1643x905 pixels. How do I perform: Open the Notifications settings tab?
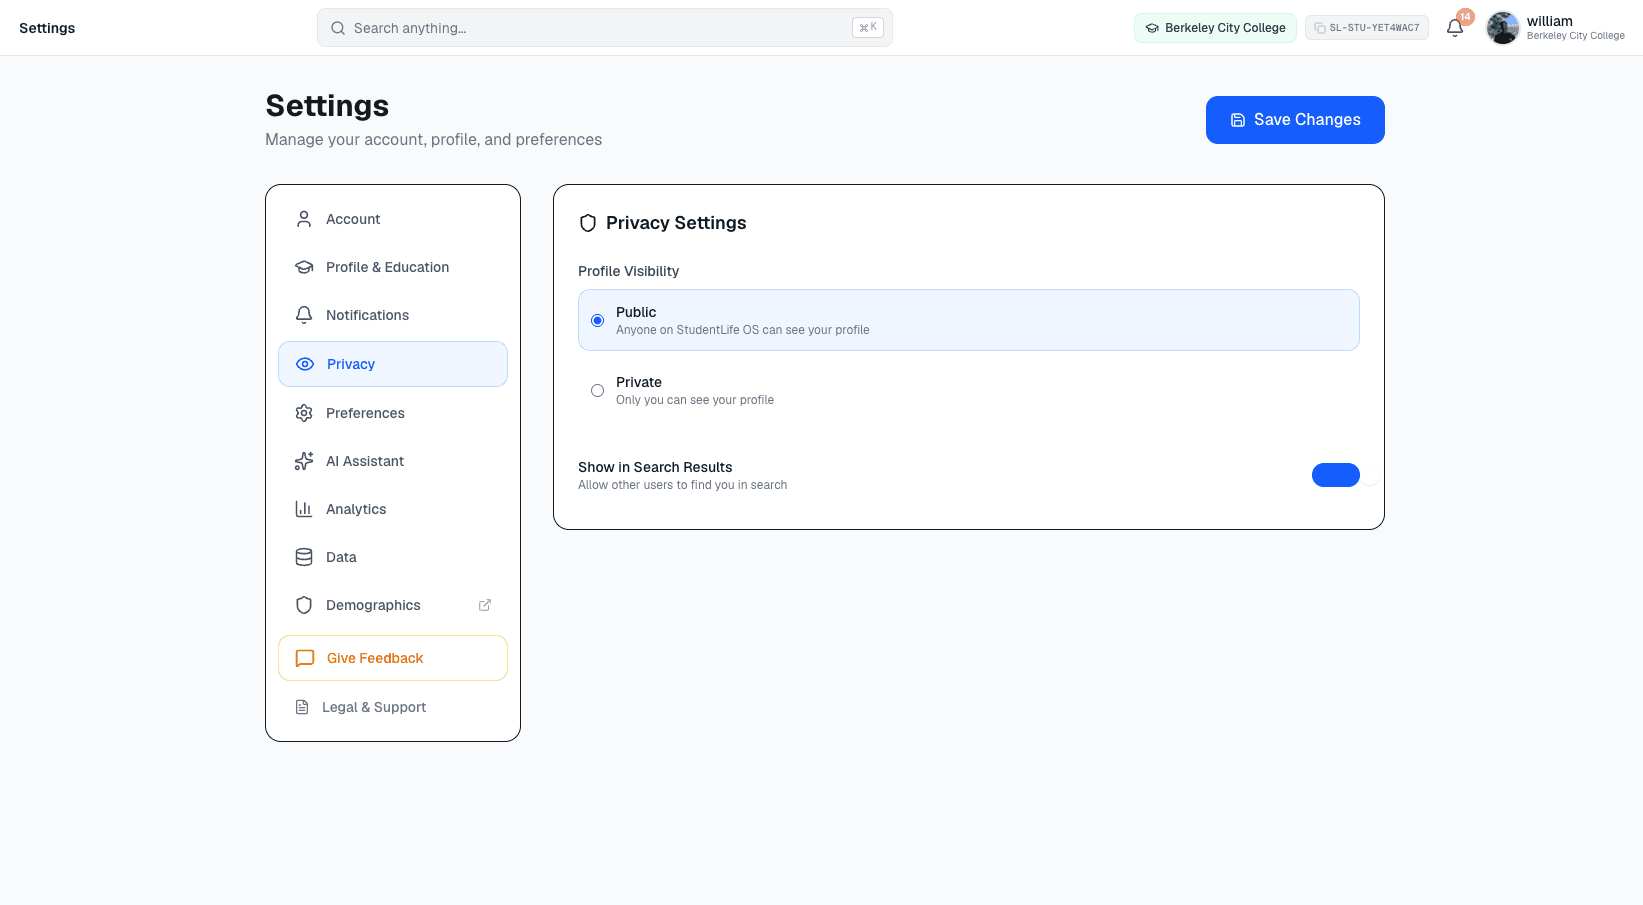tap(393, 315)
